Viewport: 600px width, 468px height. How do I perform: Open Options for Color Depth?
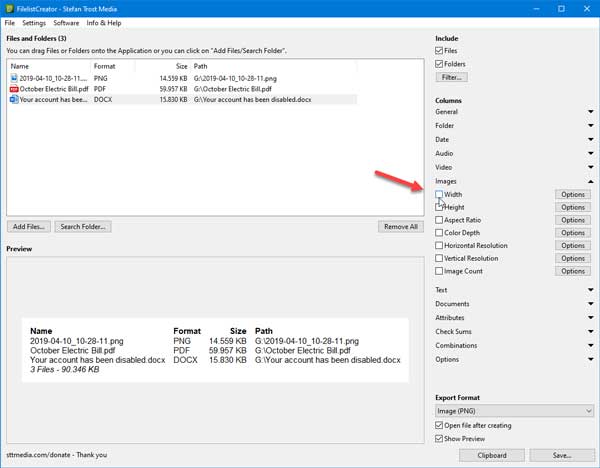pos(572,233)
